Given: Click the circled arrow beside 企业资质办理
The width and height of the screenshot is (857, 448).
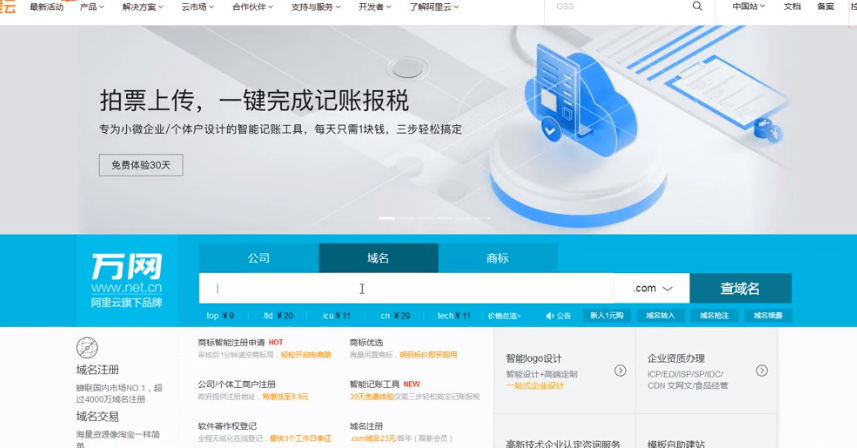Looking at the screenshot, I should [761, 370].
